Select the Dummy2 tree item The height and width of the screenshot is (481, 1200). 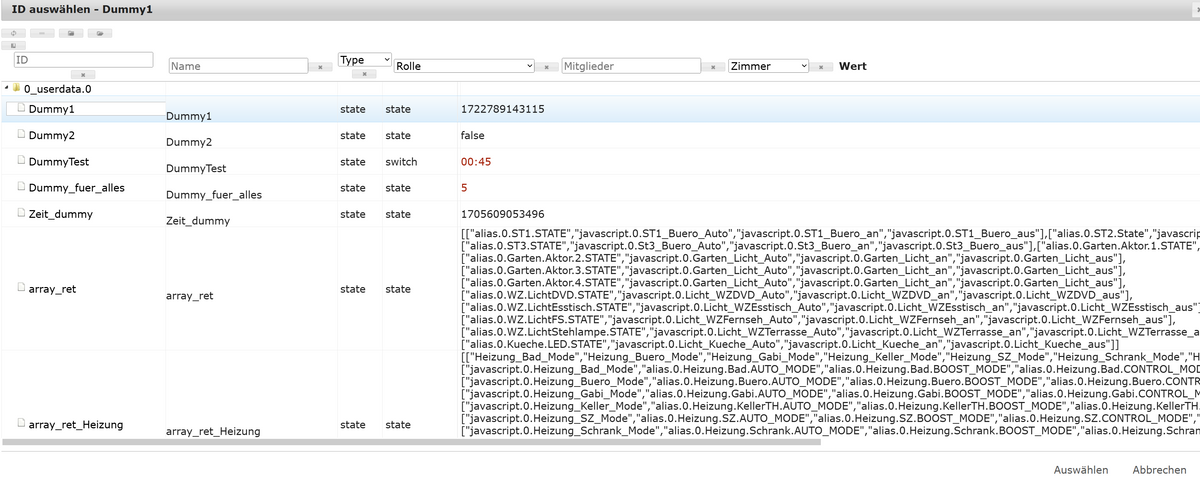click(x=52, y=134)
